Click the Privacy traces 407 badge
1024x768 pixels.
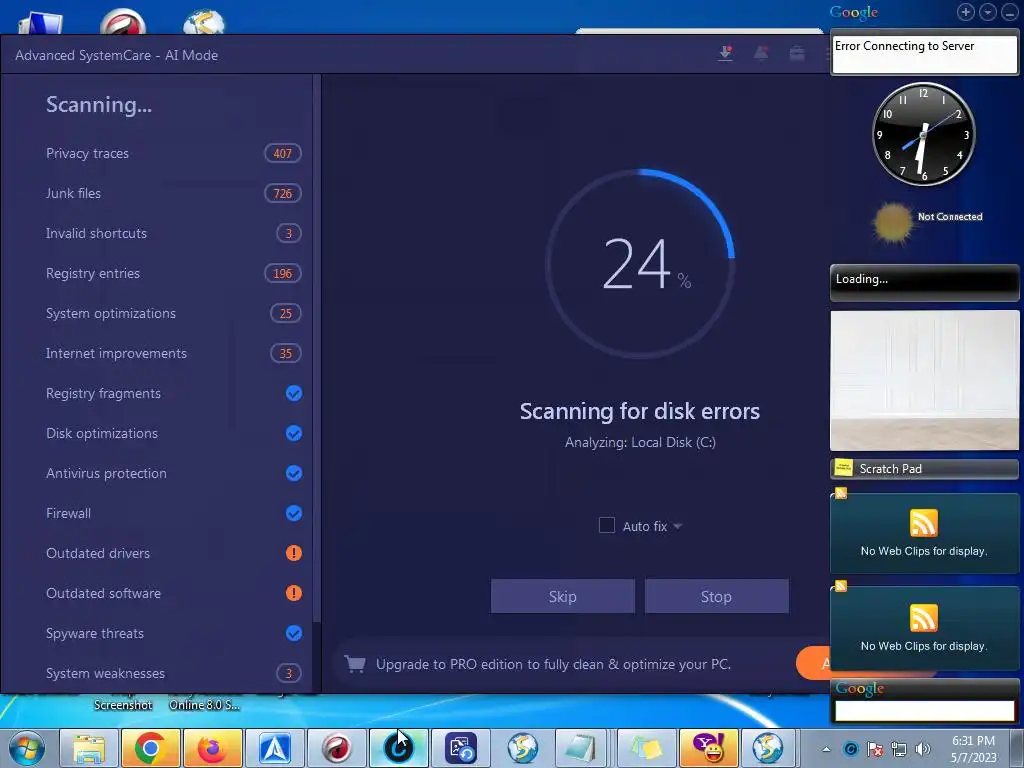[283, 153]
